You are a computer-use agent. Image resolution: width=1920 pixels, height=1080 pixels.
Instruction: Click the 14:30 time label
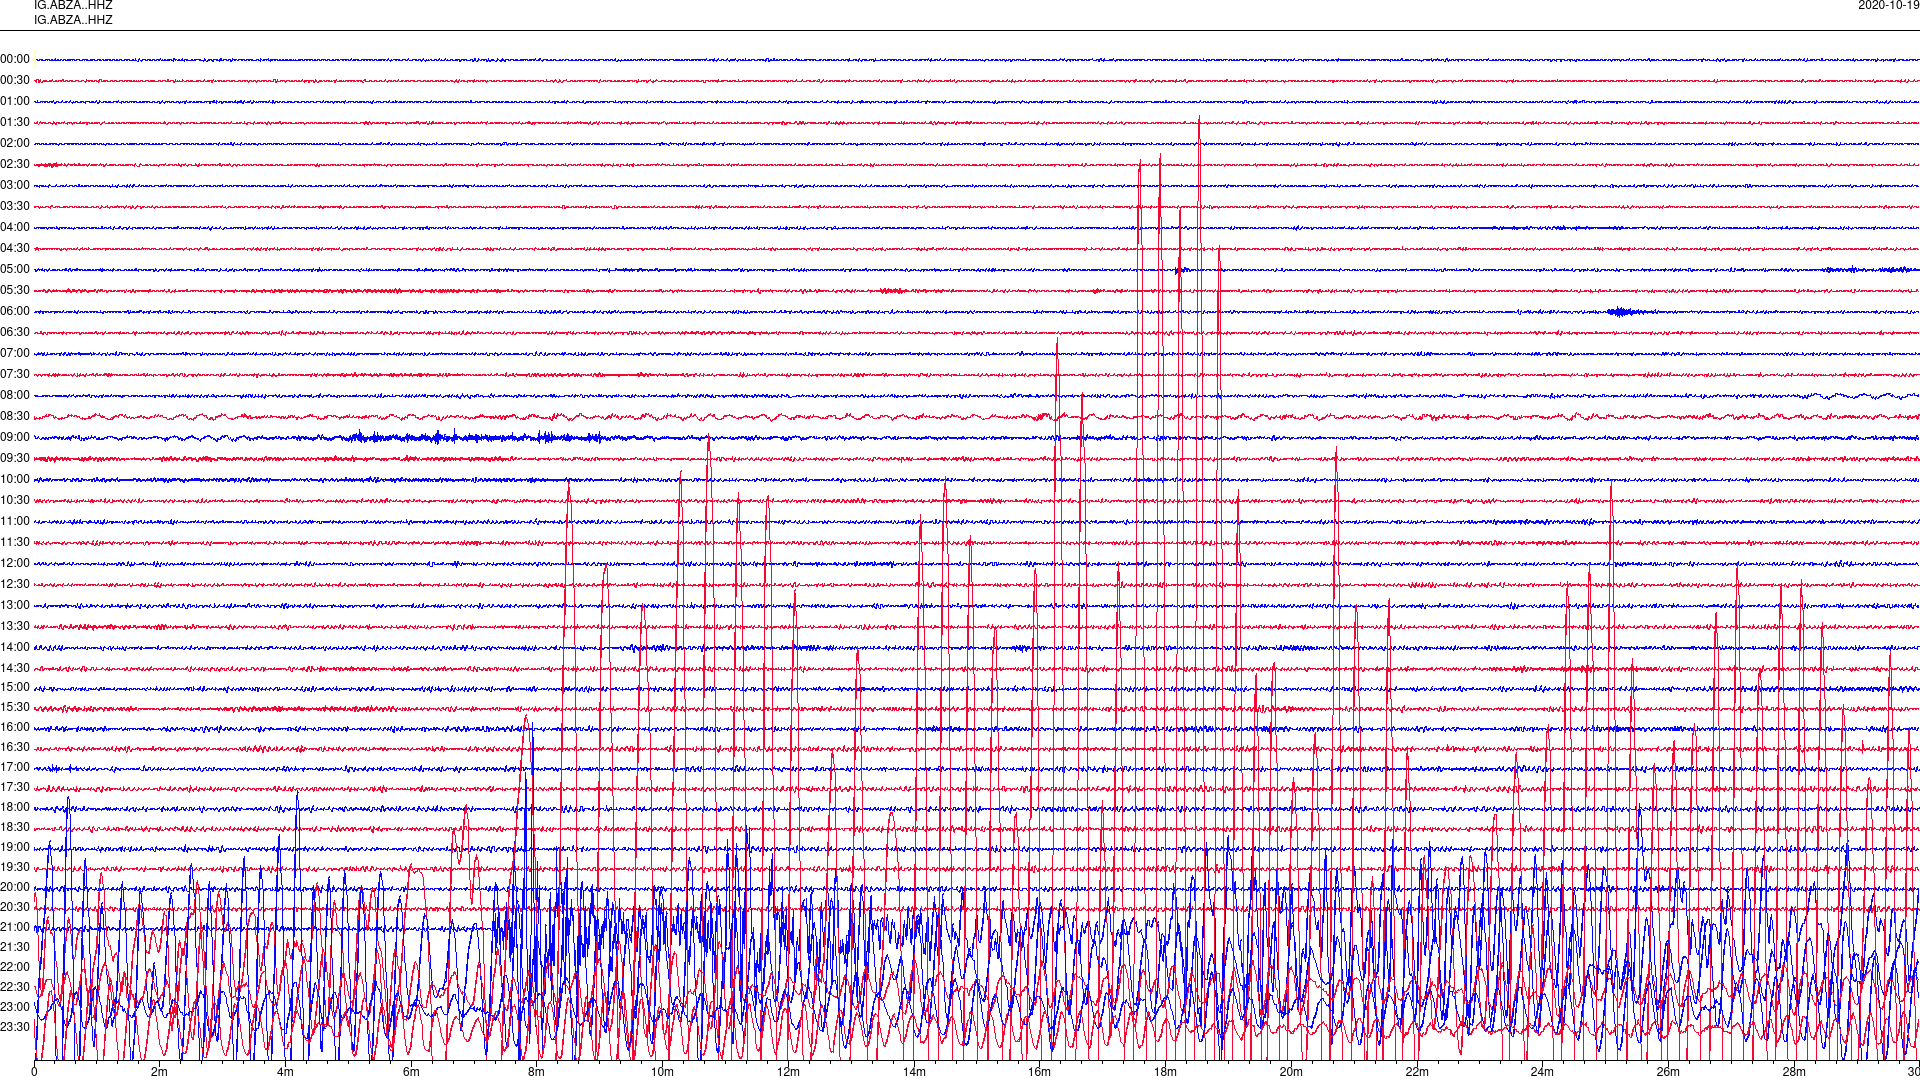click(x=15, y=669)
